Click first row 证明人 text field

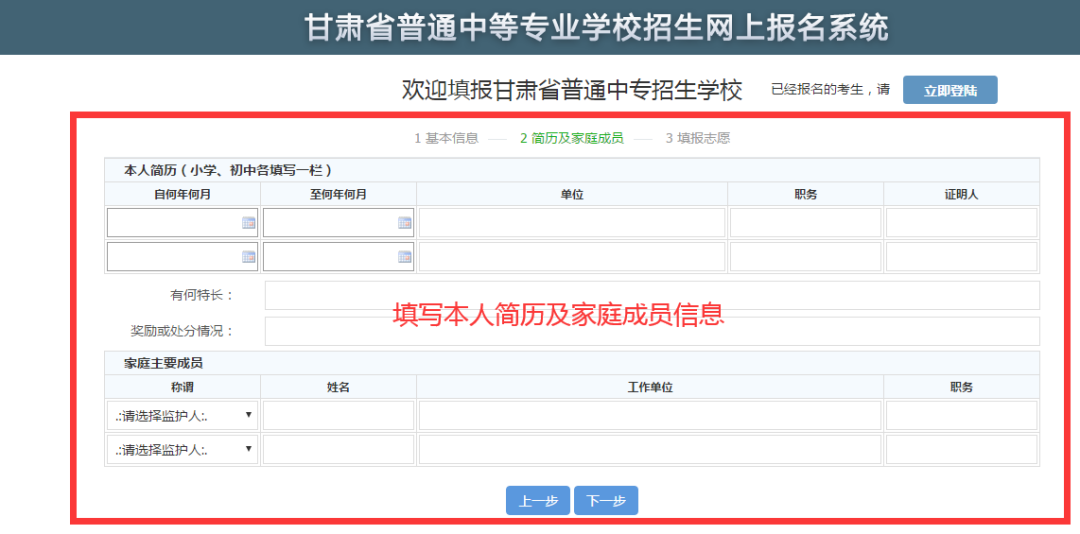click(x=961, y=223)
